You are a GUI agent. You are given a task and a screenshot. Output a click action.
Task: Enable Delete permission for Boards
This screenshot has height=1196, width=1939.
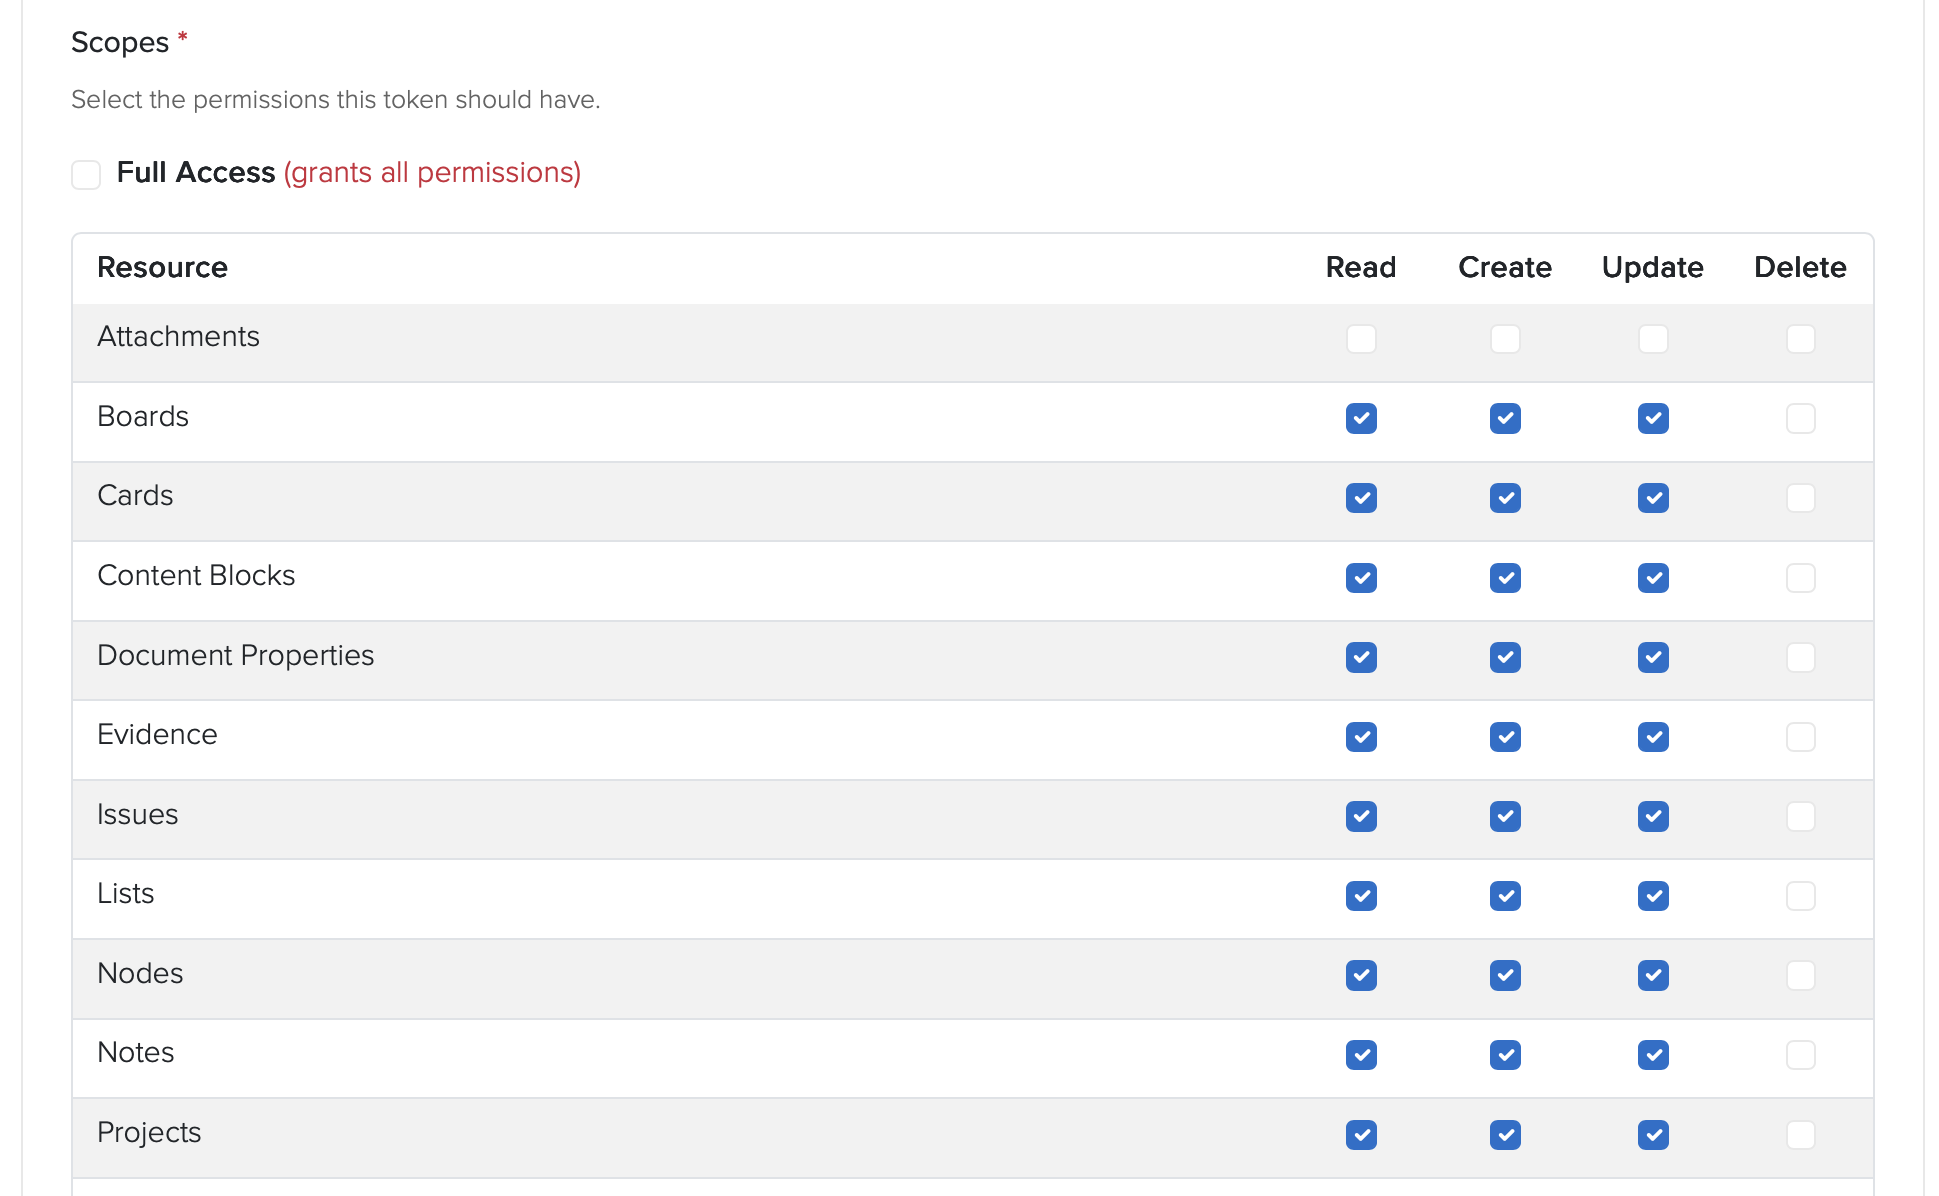click(x=1800, y=418)
